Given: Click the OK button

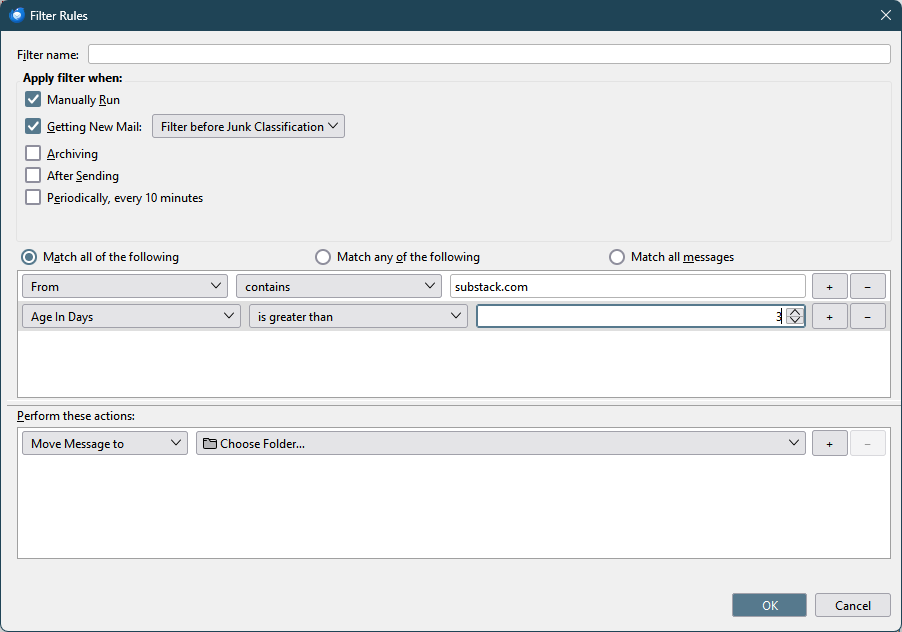Looking at the screenshot, I should point(769,605).
